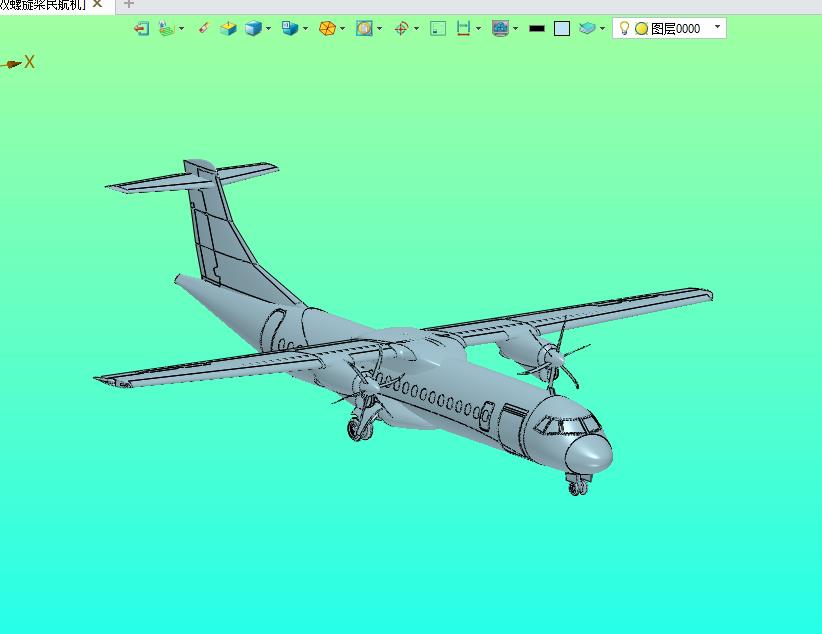Click the monitor display settings icon
The image size is (822, 634).
coord(501,28)
